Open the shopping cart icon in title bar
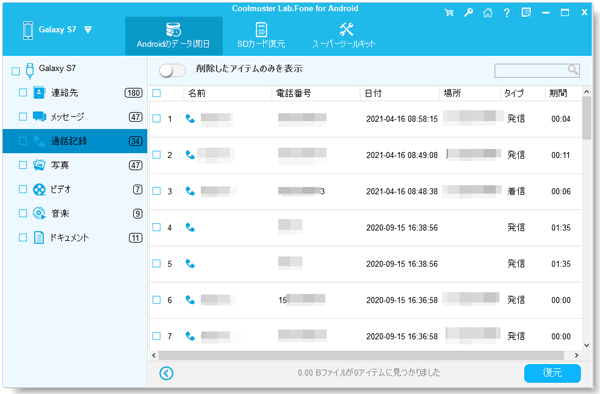 [x=449, y=13]
